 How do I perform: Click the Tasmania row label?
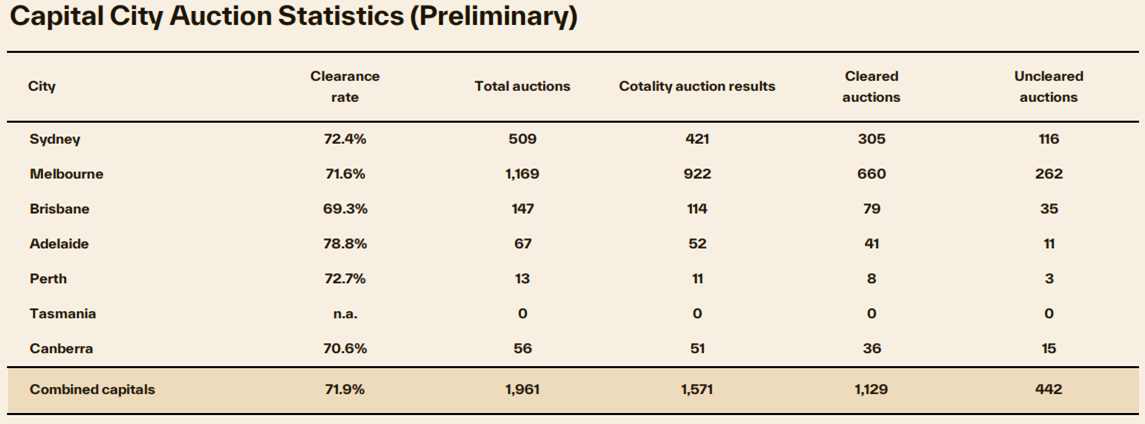(63, 314)
